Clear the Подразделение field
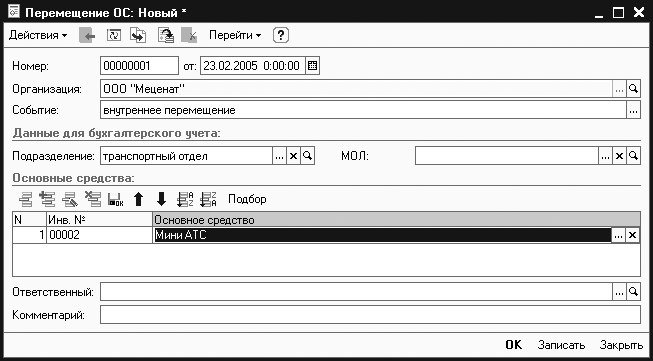Image resolution: width=653 pixels, height=361 pixels. point(293,156)
